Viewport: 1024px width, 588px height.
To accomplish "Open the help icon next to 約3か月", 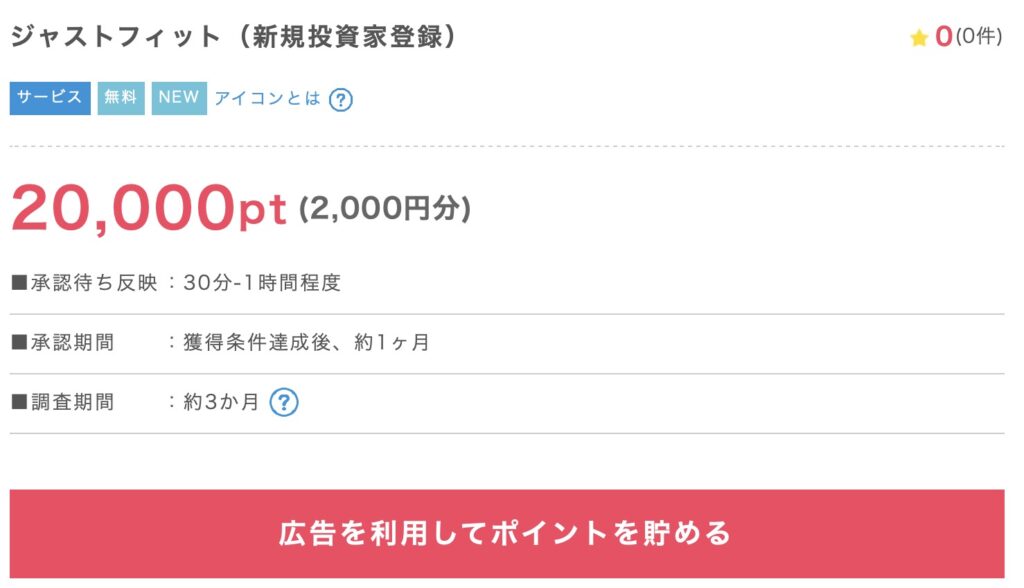I will point(284,402).
